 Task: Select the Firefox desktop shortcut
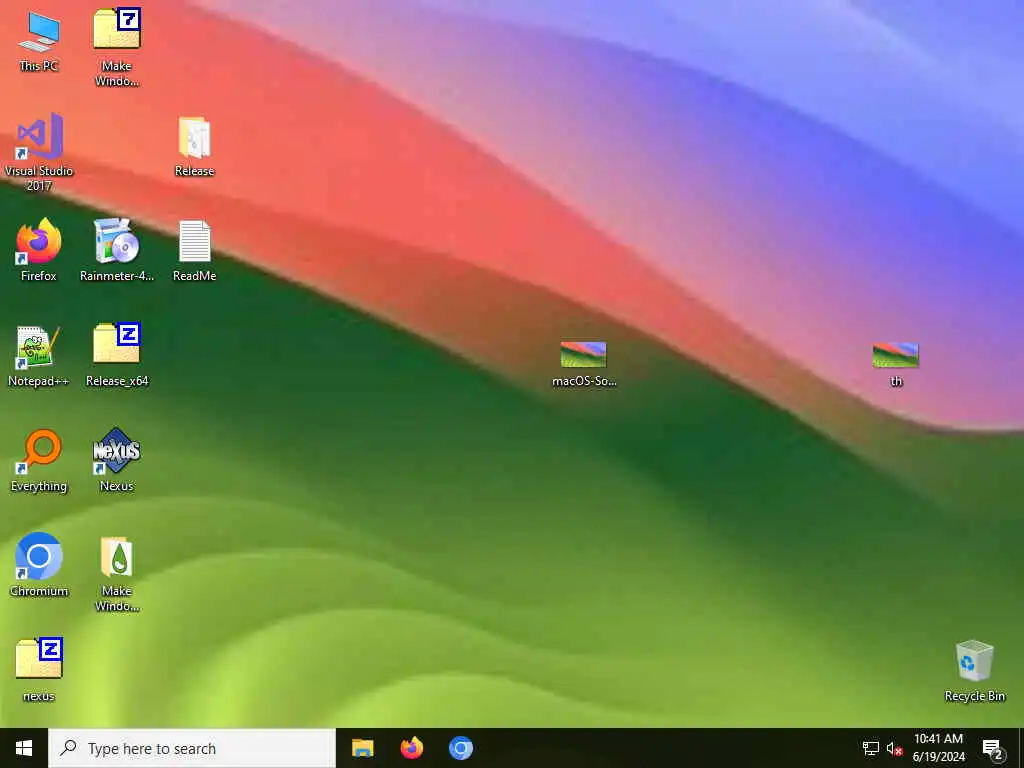coord(39,250)
